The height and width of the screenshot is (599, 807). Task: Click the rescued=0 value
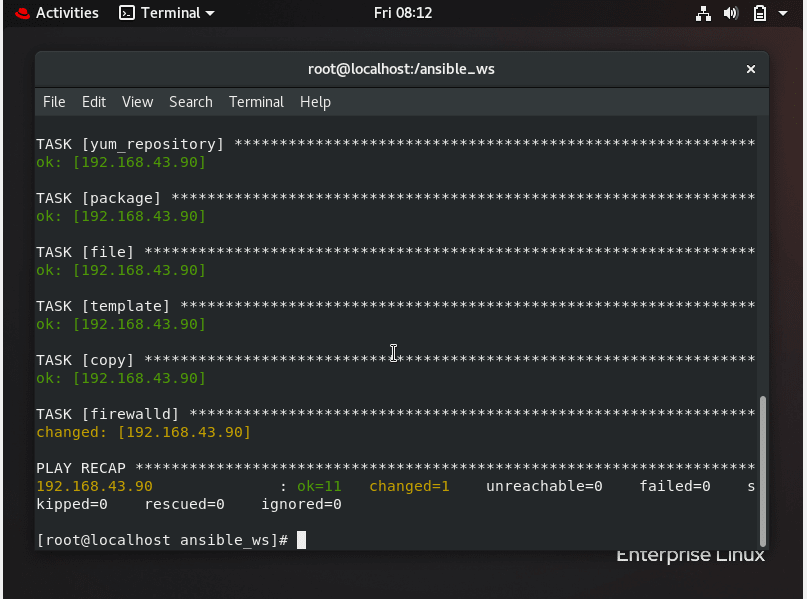pos(184,504)
